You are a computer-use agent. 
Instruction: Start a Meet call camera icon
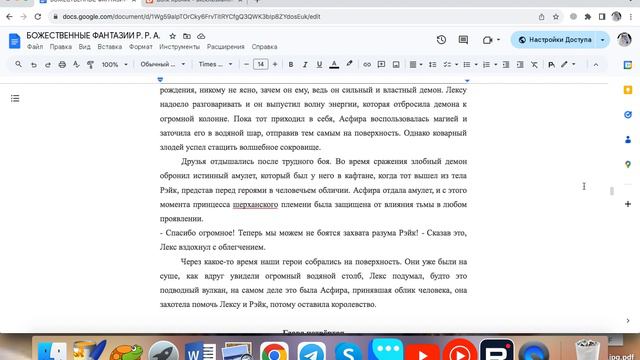point(488,40)
